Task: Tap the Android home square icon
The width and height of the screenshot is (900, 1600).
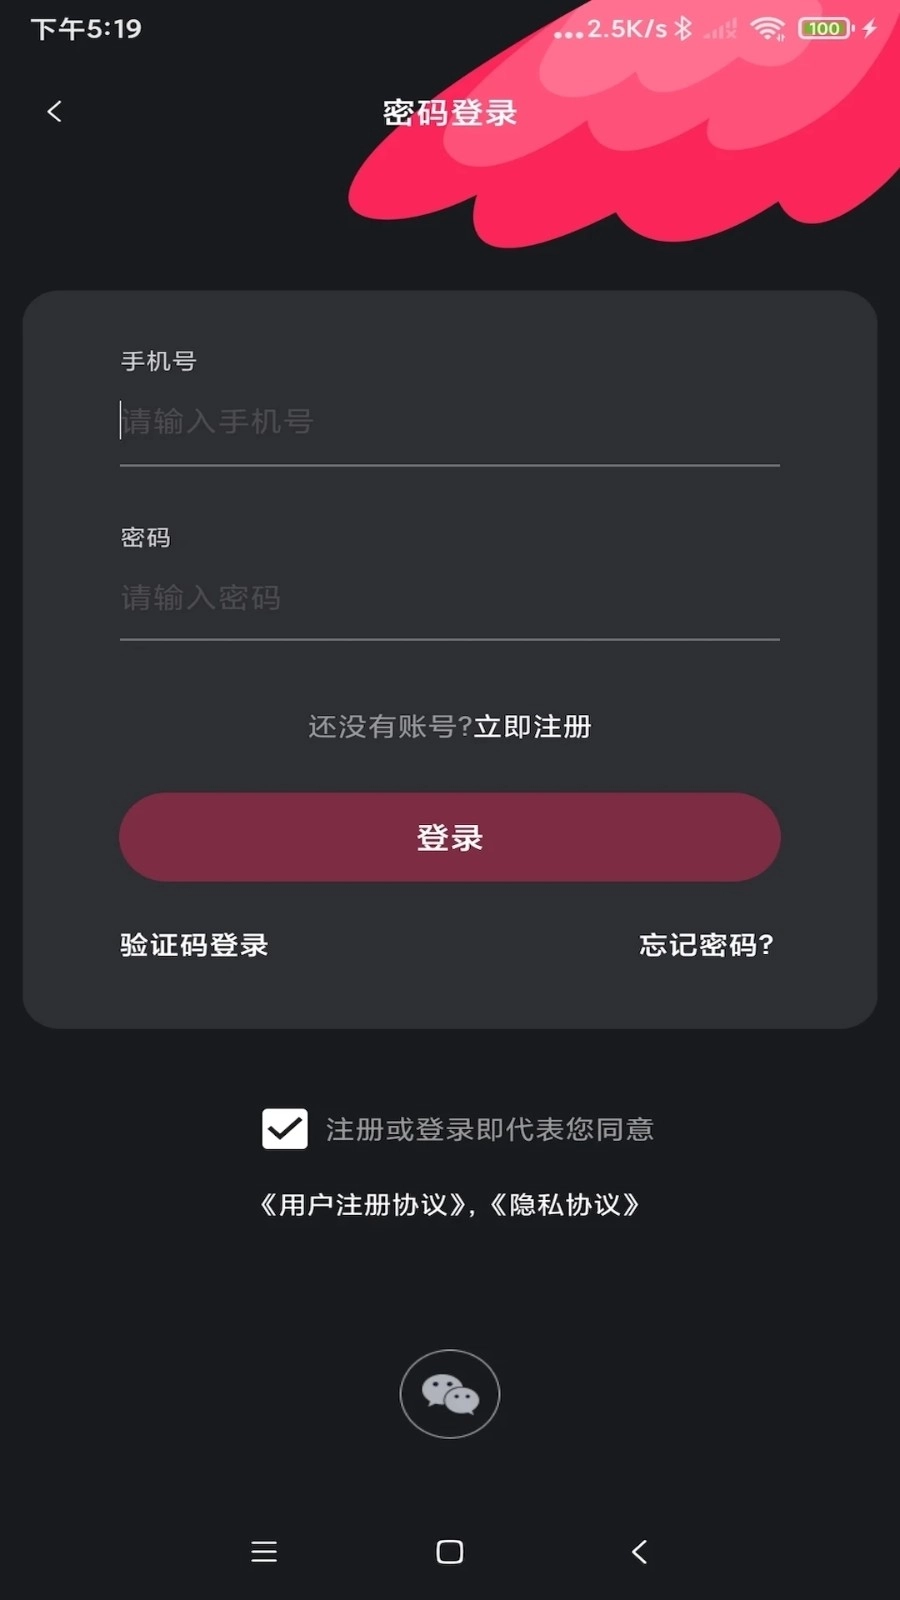Action: [x=450, y=1551]
